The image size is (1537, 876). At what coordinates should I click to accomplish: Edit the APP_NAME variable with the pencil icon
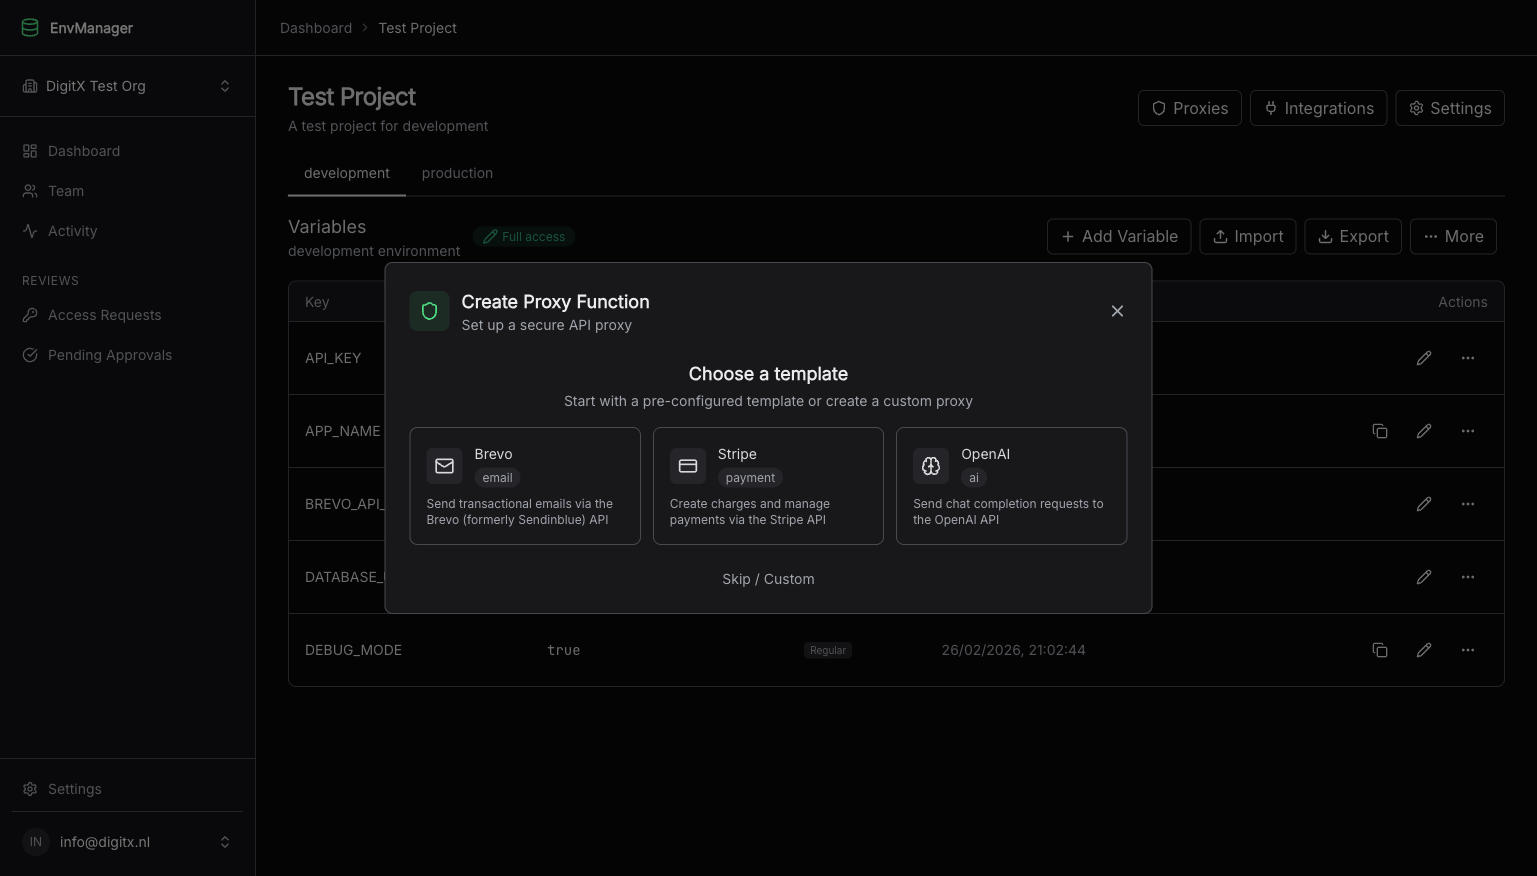(1424, 431)
